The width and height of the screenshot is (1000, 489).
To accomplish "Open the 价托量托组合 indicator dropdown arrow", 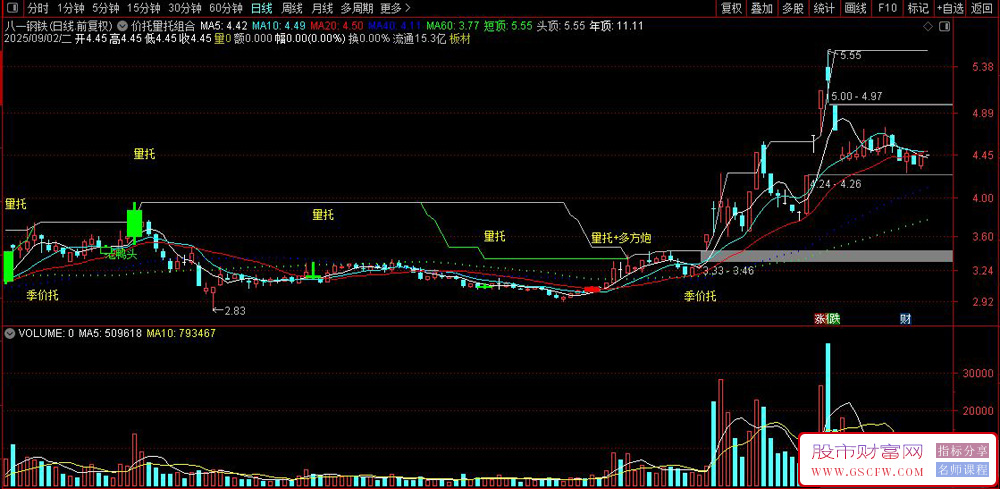I will (122, 27).
